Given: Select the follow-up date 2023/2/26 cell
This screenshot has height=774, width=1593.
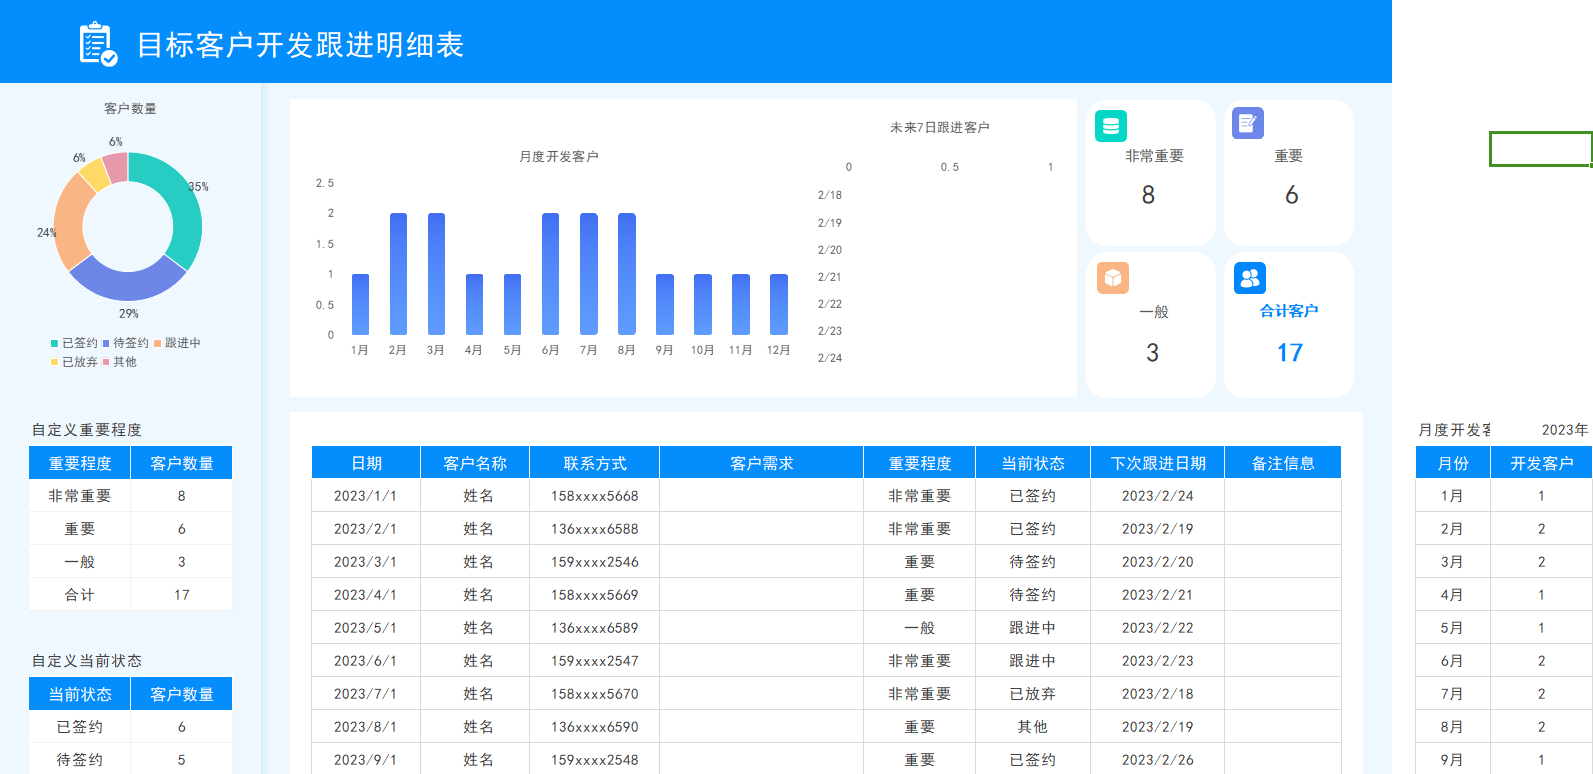Looking at the screenshot, I should point(1158,760).
